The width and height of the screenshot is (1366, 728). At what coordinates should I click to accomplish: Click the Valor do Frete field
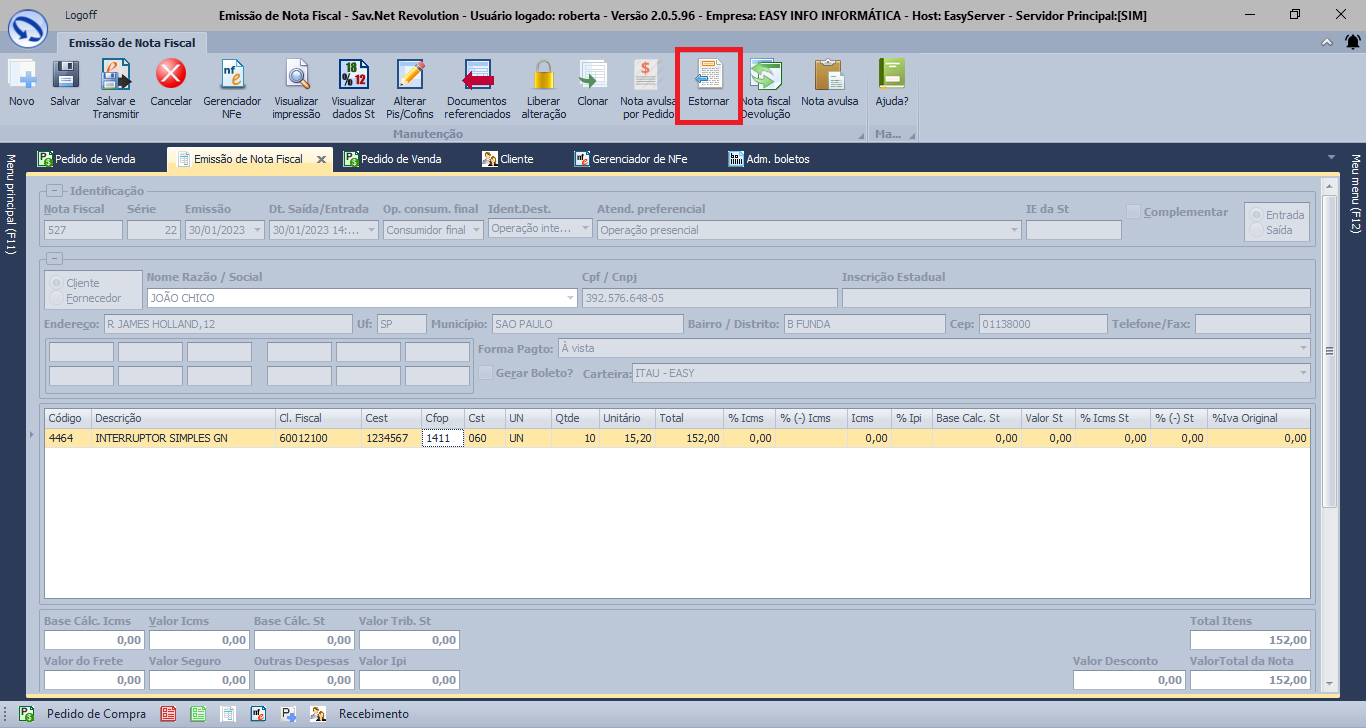(94, 680)
